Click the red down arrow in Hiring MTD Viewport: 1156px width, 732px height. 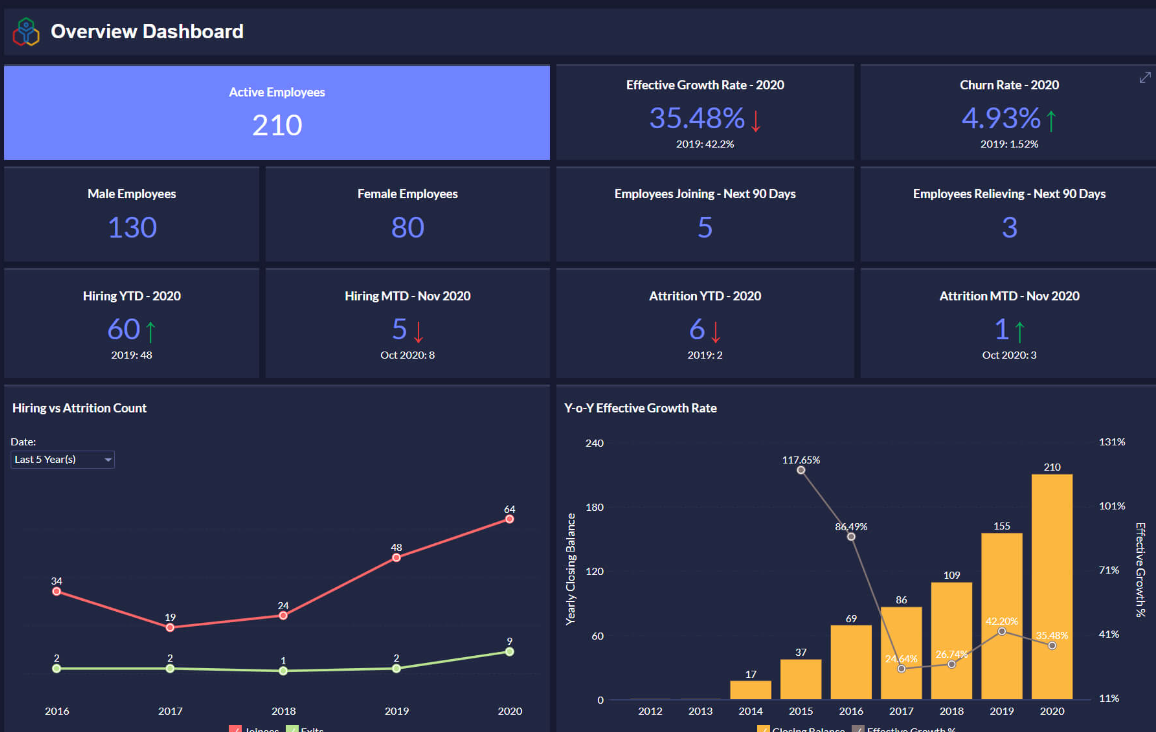(x=419, y=330)
